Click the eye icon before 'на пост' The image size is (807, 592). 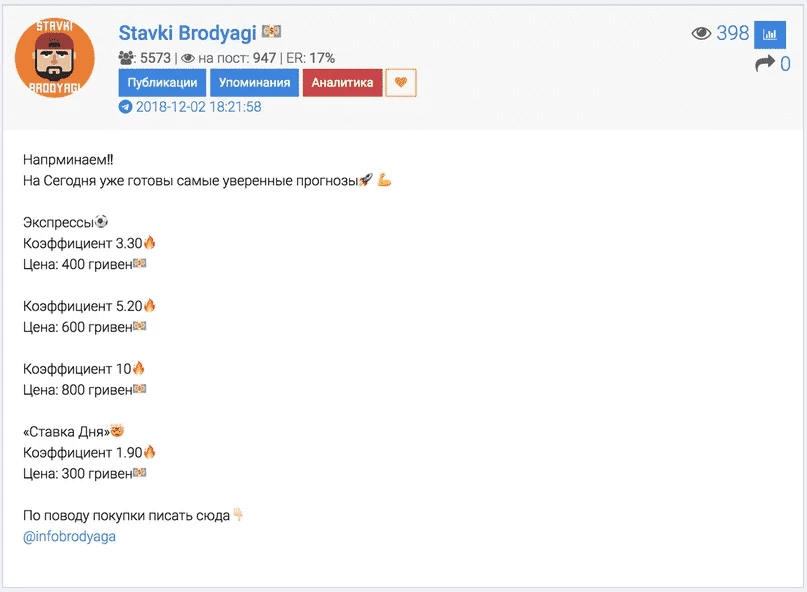188,58
